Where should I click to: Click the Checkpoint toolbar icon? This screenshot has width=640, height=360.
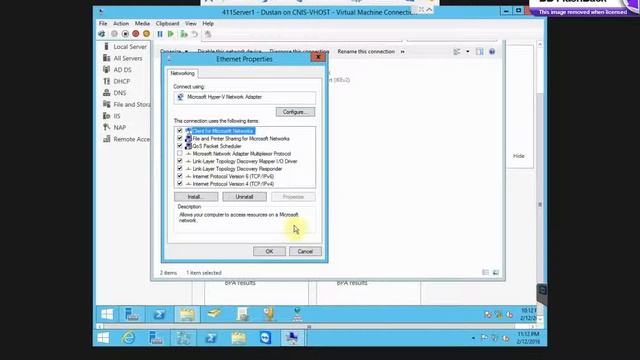pyautogui.click(x=184, y=34)
